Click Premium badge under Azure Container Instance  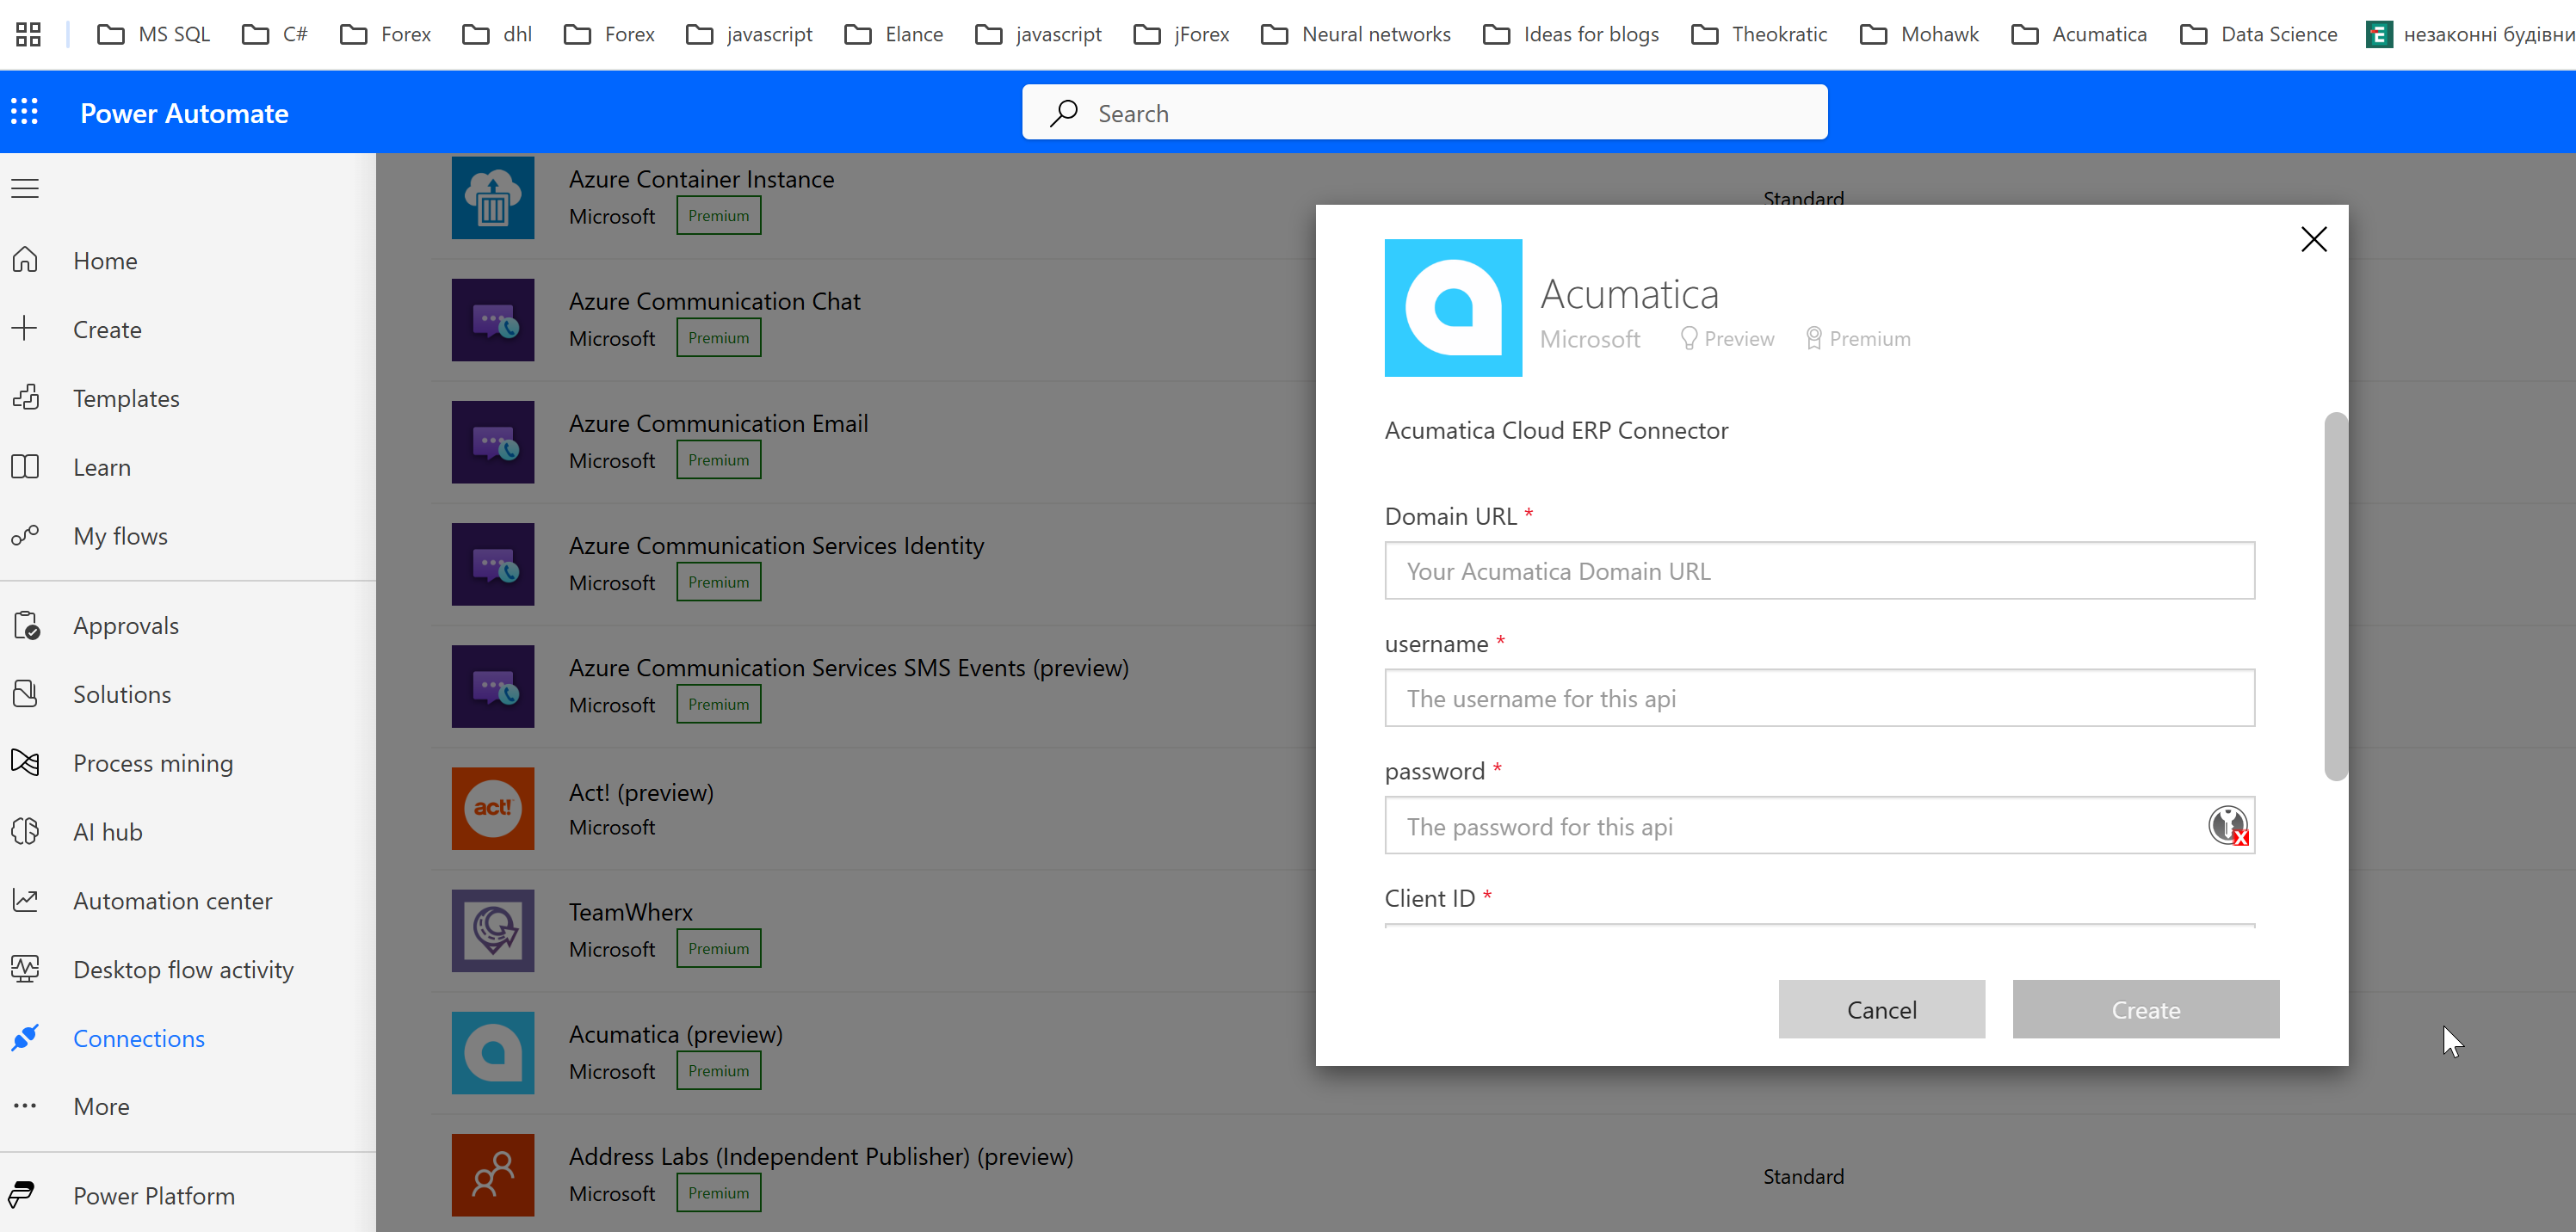(x=718, y=215)
